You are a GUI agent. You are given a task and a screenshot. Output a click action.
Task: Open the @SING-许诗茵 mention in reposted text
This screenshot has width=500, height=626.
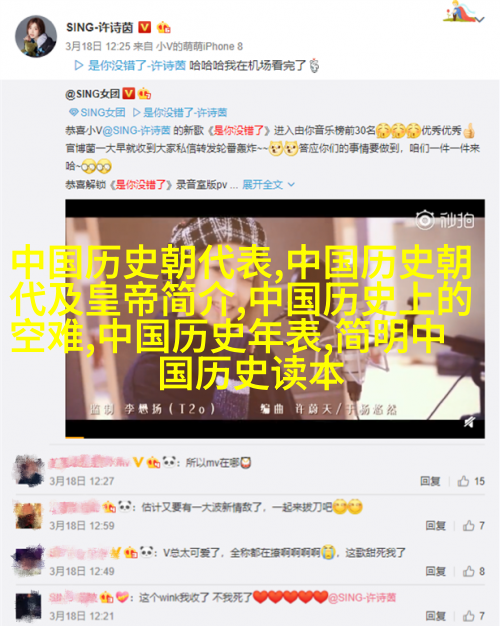137,130
